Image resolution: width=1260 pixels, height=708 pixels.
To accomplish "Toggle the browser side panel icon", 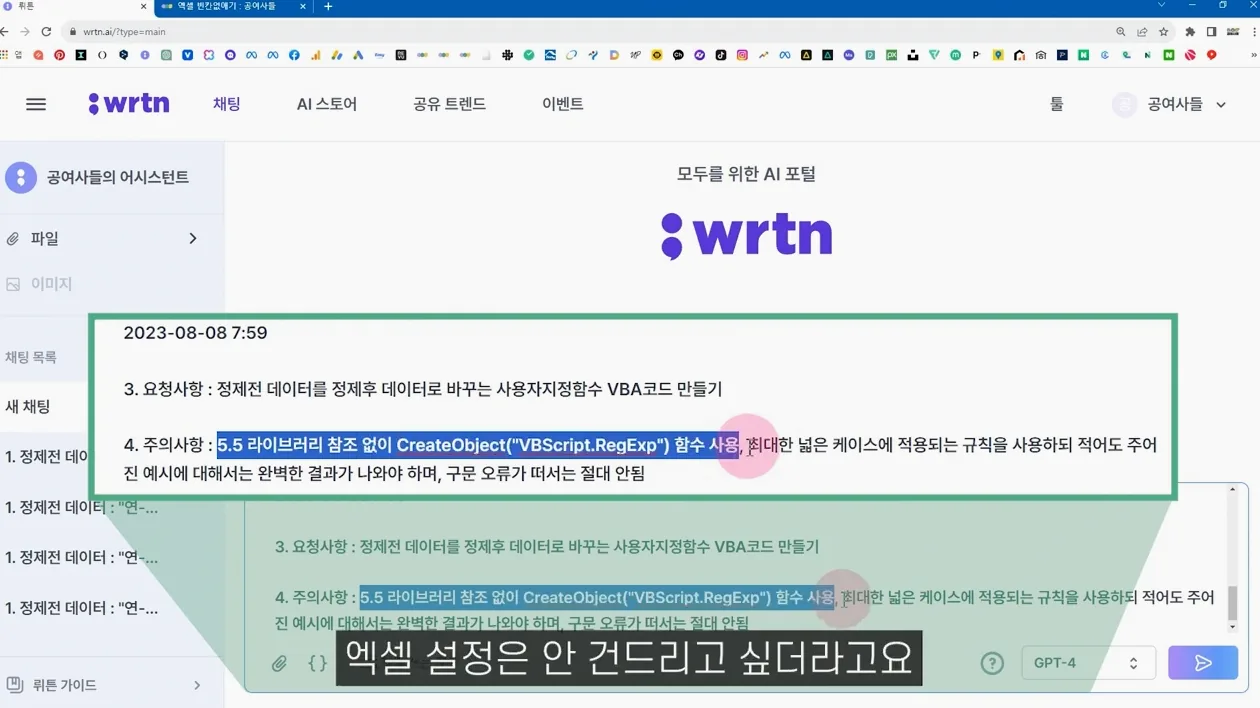I will (x=1211, y=31).
